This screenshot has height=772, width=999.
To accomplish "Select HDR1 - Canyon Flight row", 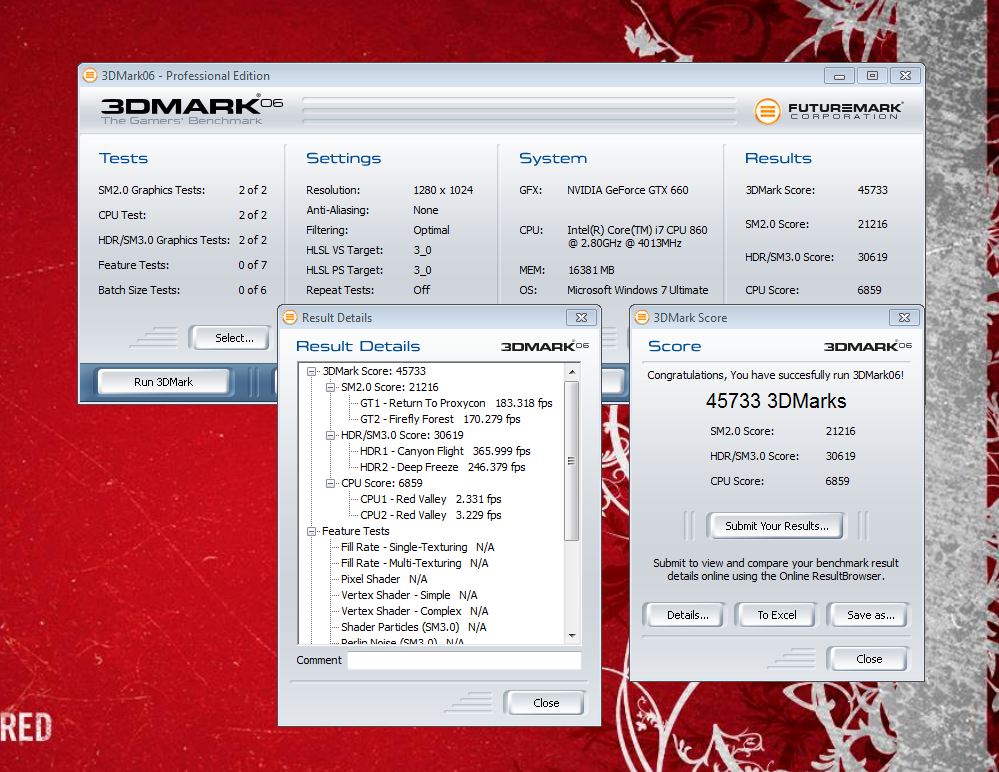I will 445,451.
